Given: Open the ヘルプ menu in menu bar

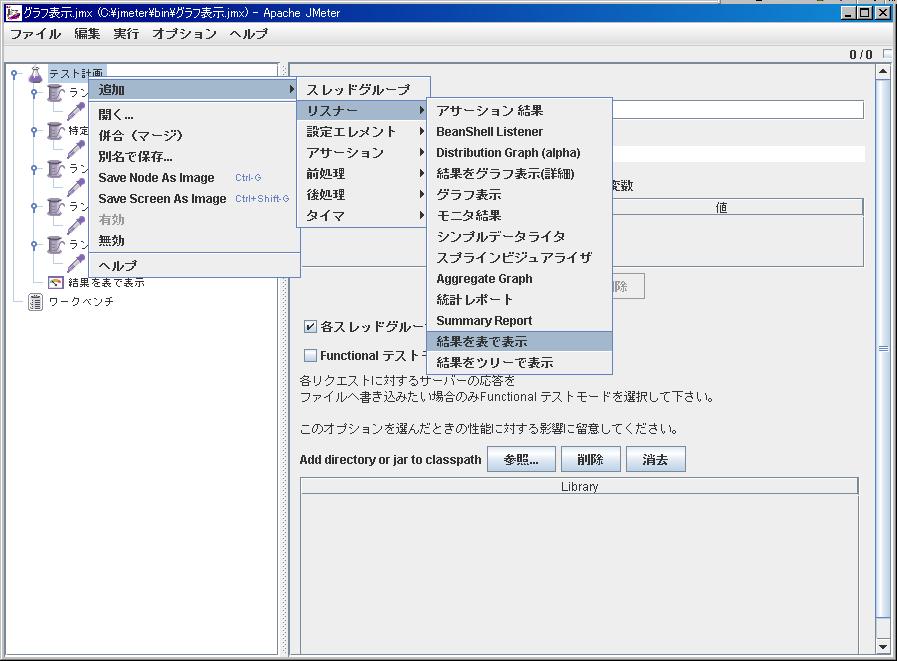Looking at the screenshot, I should (x=248, y=34).
